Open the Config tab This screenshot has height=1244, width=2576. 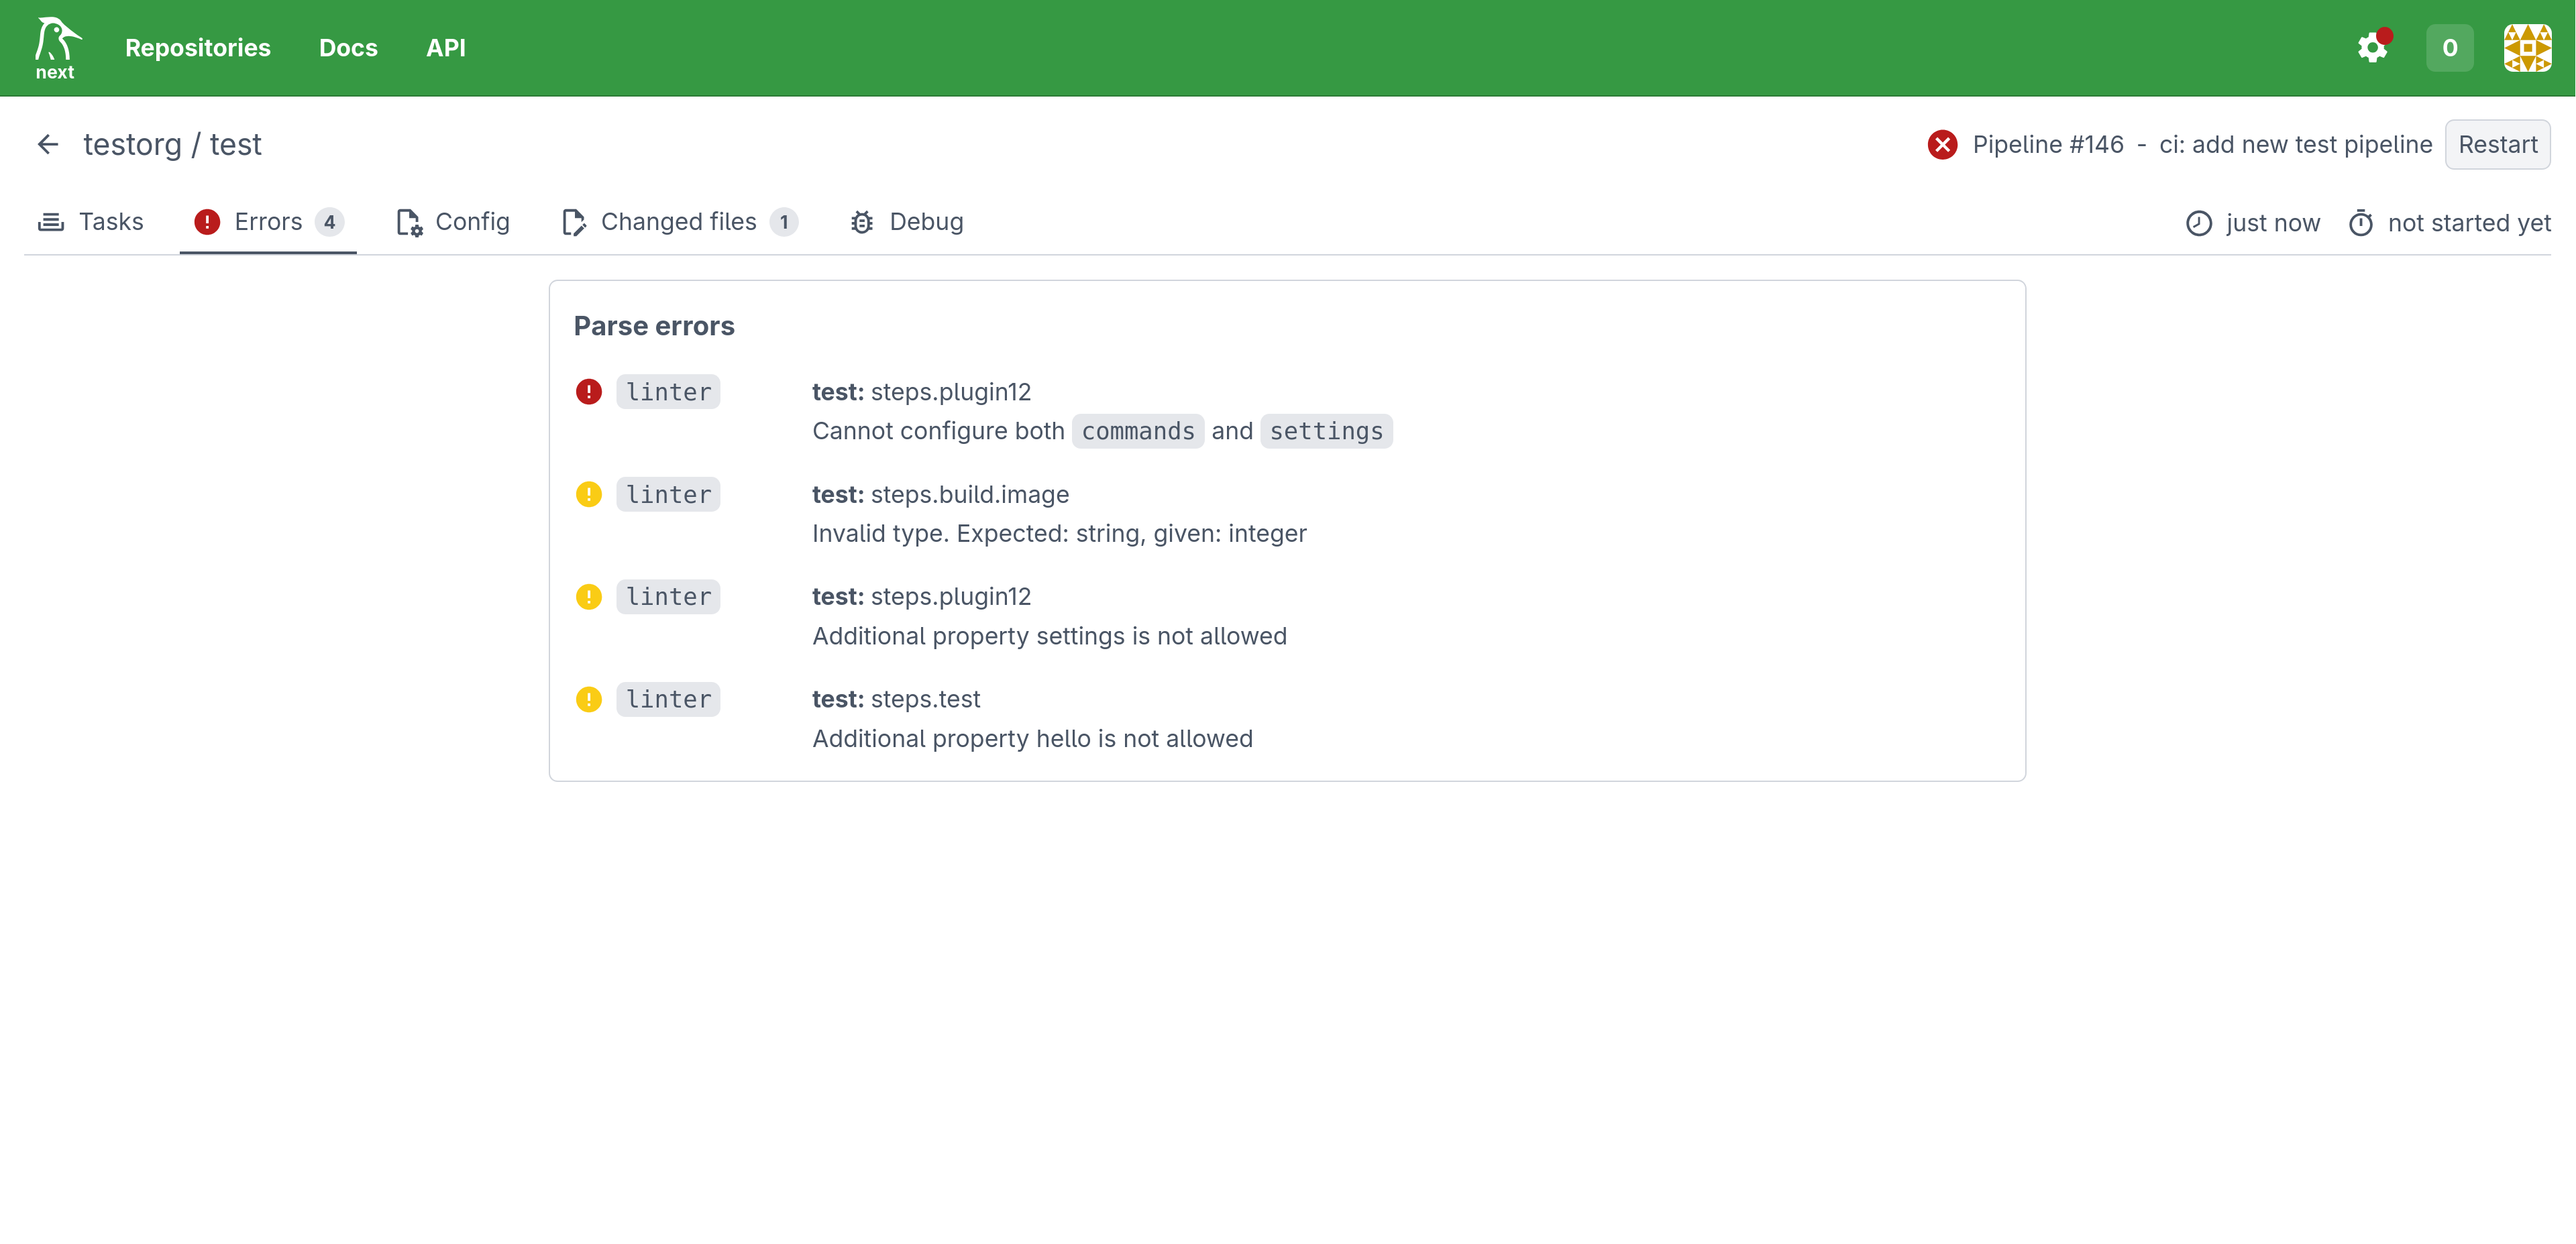click(x=453, y=222)
